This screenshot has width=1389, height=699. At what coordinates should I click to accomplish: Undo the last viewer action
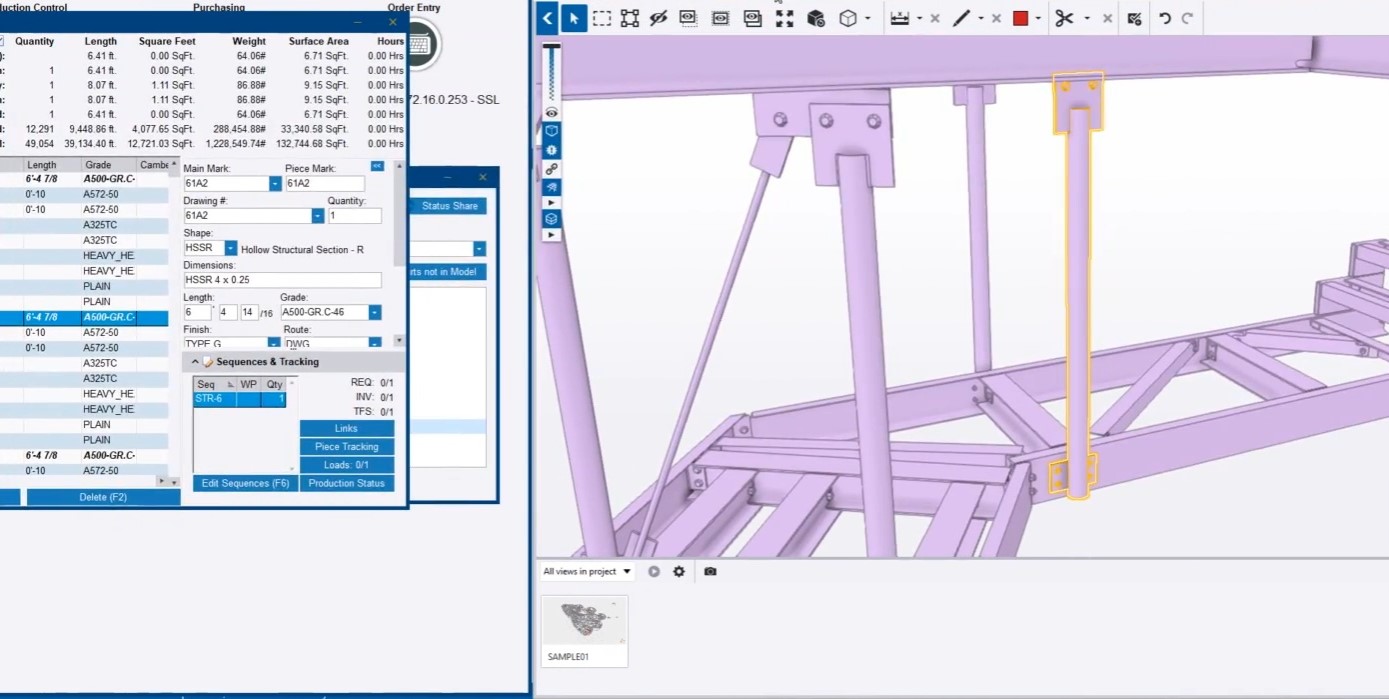[x=1165, y=18]
